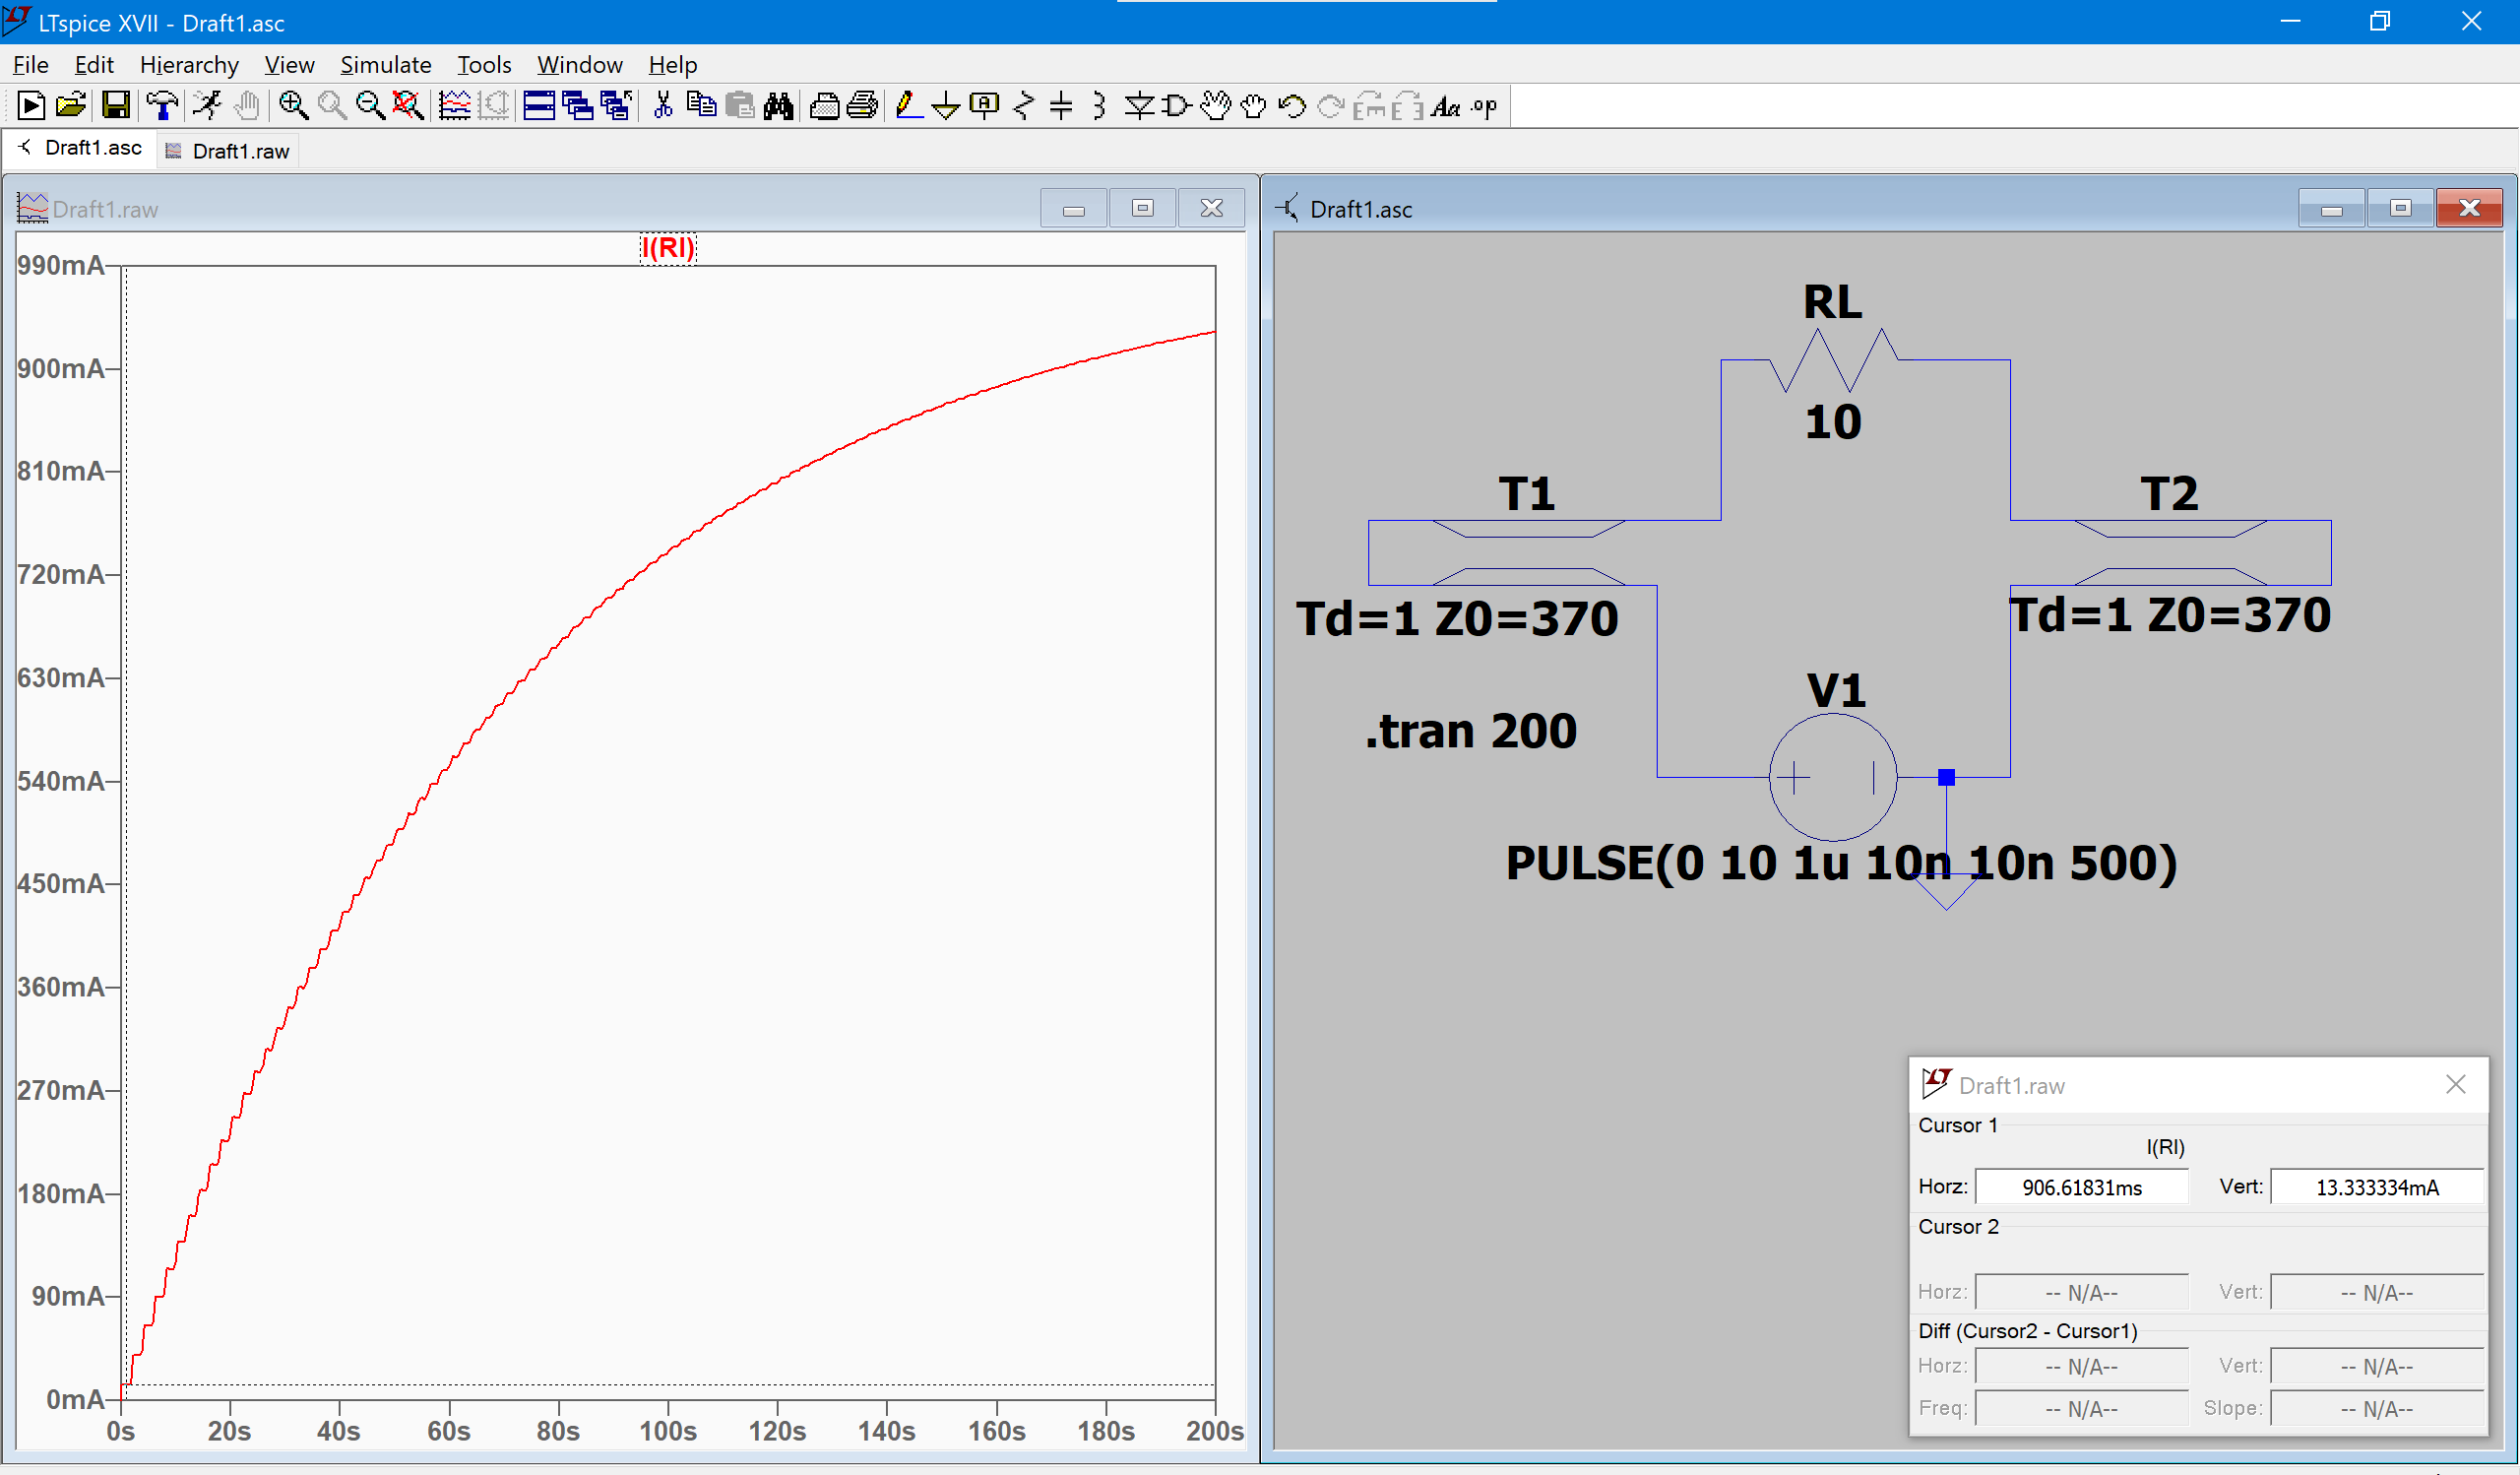This screenshot has width=2520, height=1475.
Task: Open the Control Panel hammer icon
Action: (162, 105)
